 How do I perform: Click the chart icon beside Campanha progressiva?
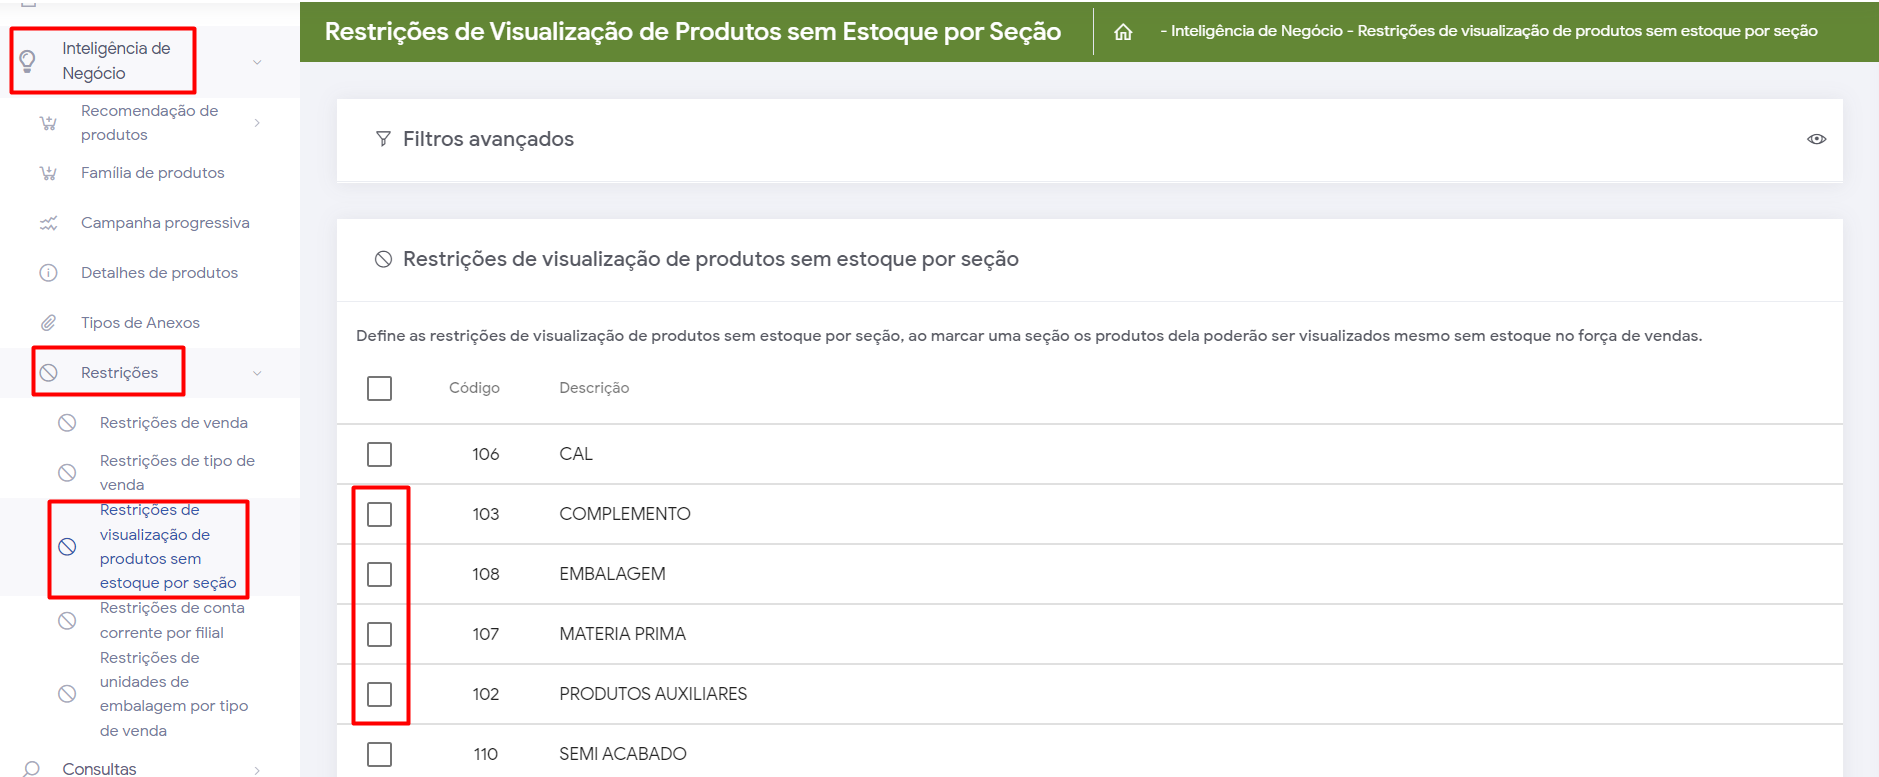(x=48, y=223)
